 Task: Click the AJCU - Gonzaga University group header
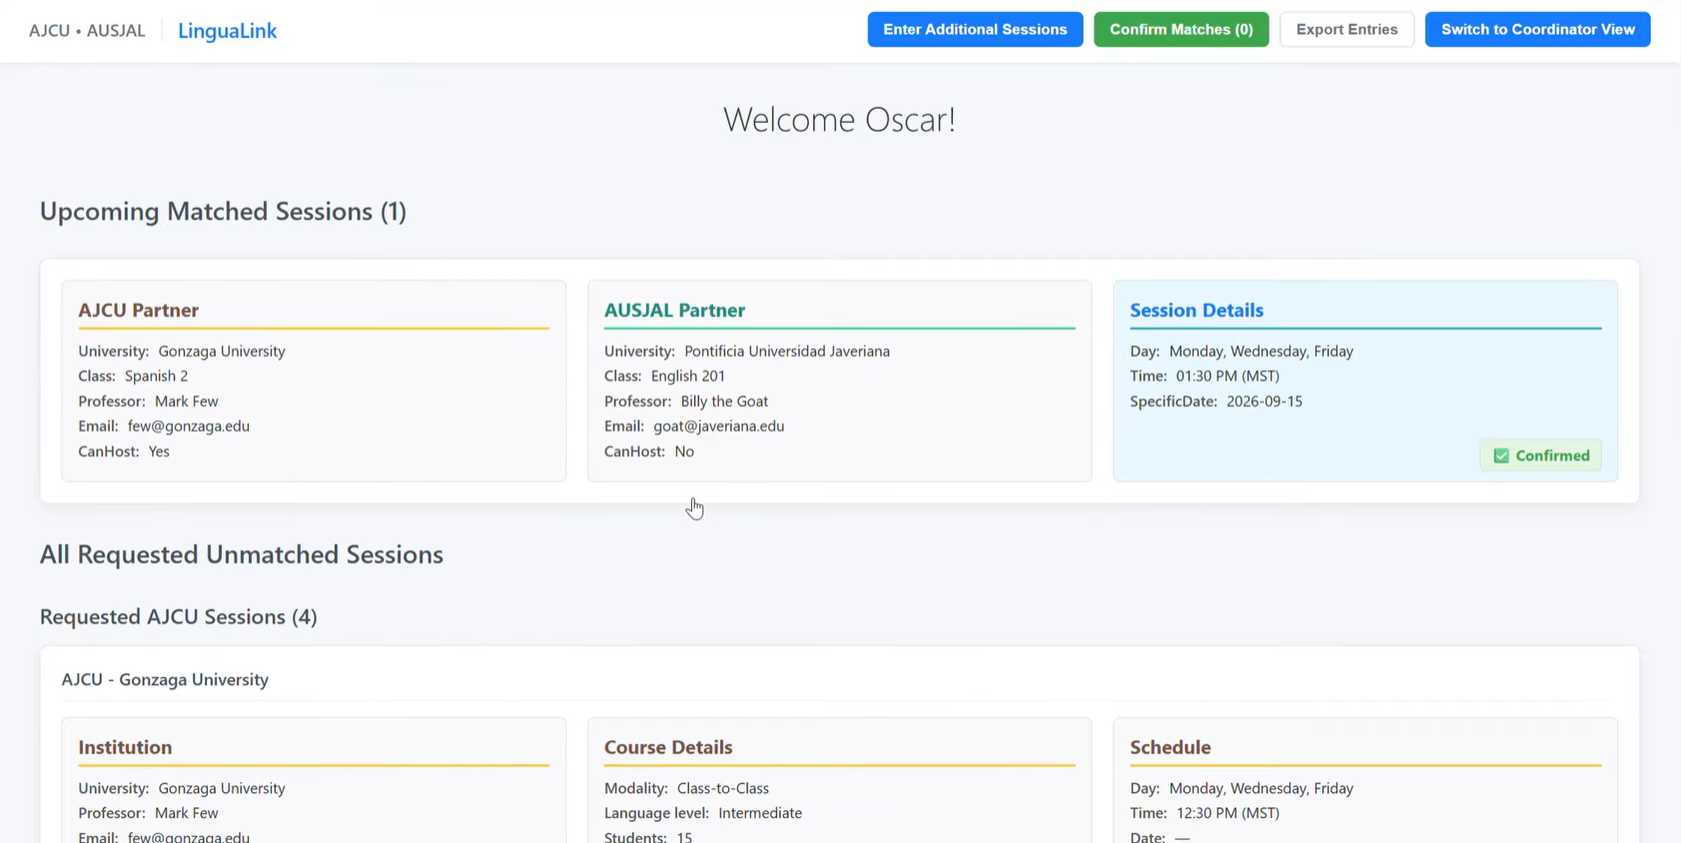tap(165, 679)
